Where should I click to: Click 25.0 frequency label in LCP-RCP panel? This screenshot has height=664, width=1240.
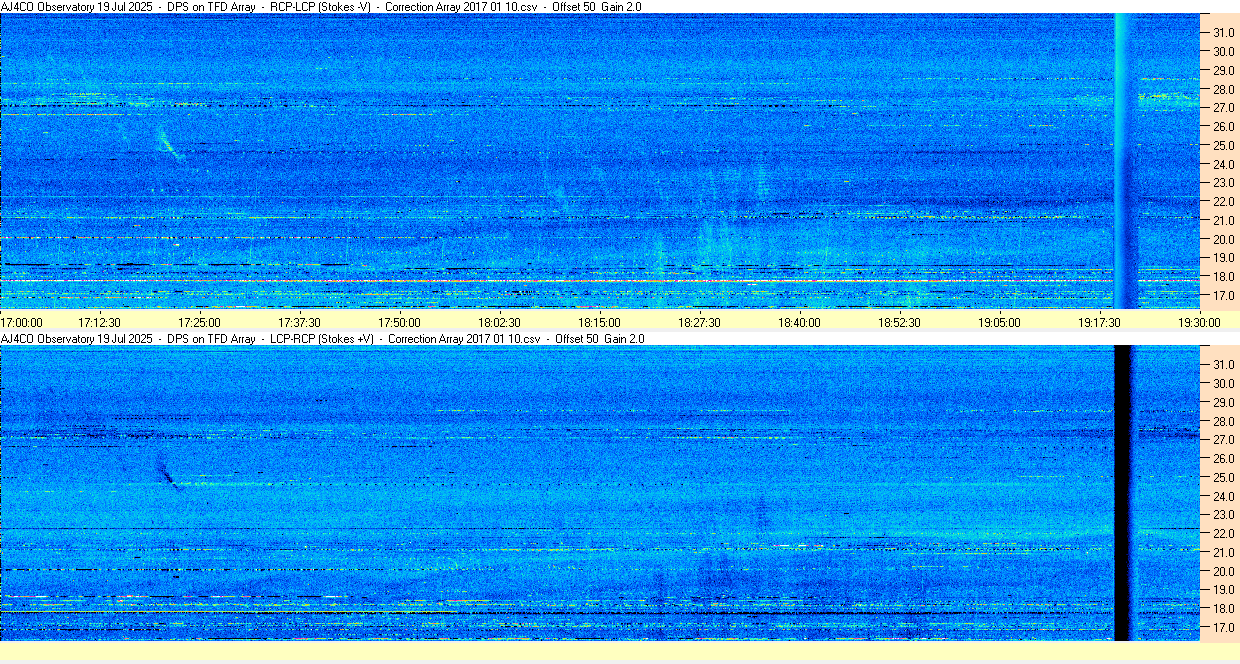tap(1224, 478)
